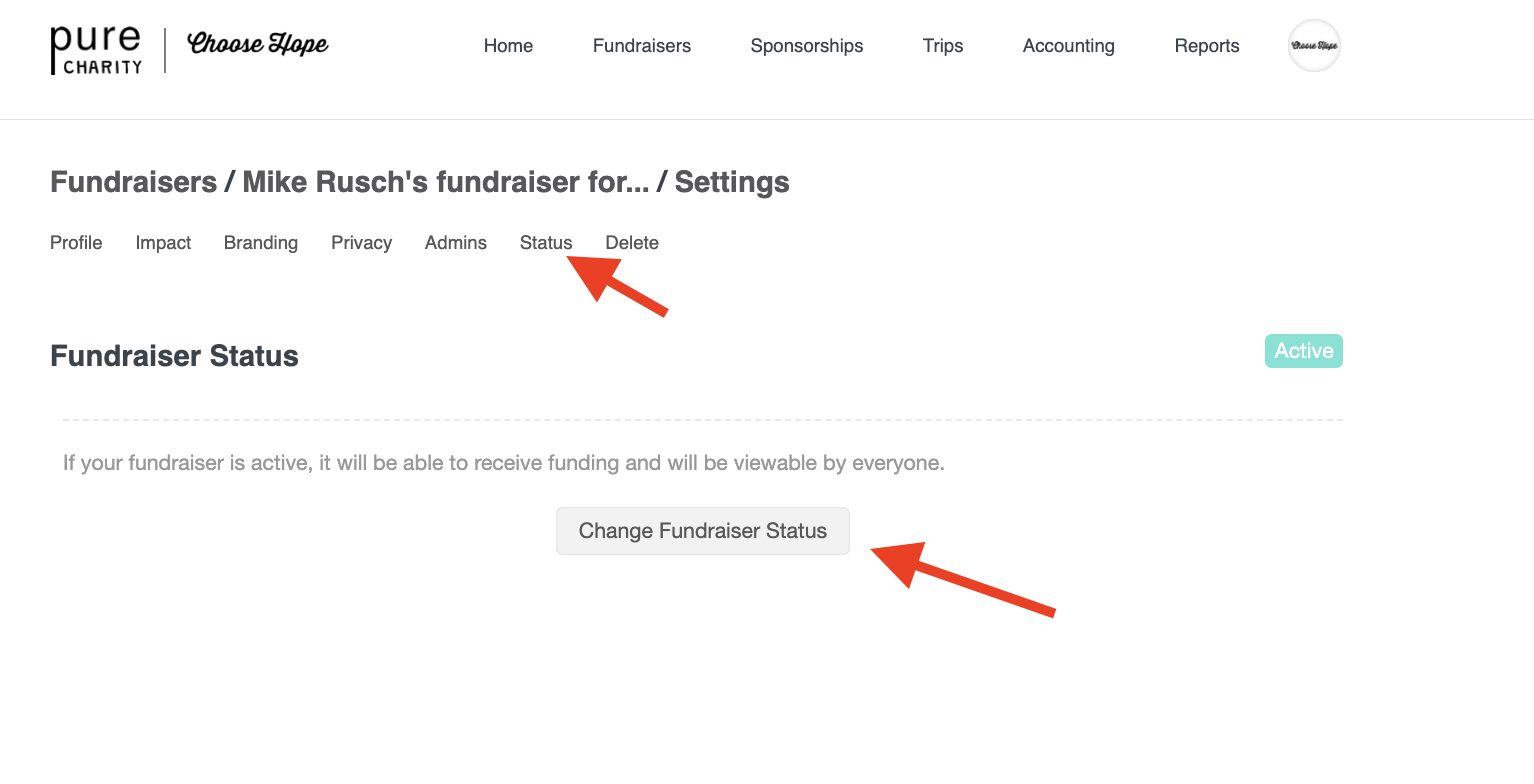
Task: Go to the Home navigation item
Action: (508, 46)
